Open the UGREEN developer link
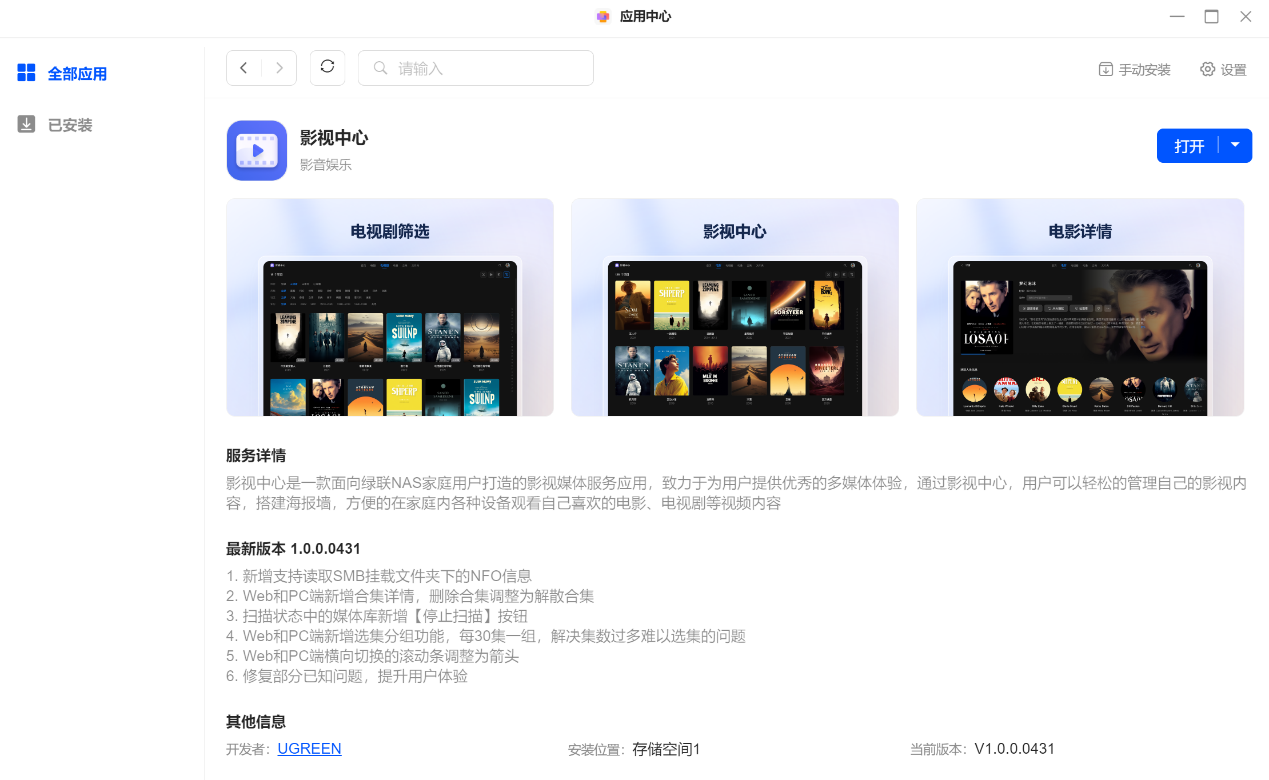1269x780 pixels. tap(310, 748)
